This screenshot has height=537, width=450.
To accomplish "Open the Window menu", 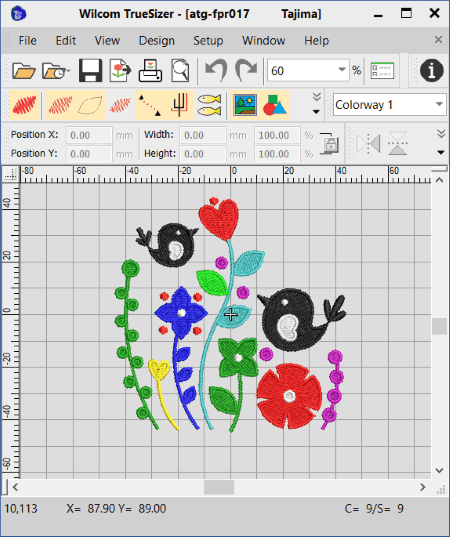I will click(x=264, y=41).
